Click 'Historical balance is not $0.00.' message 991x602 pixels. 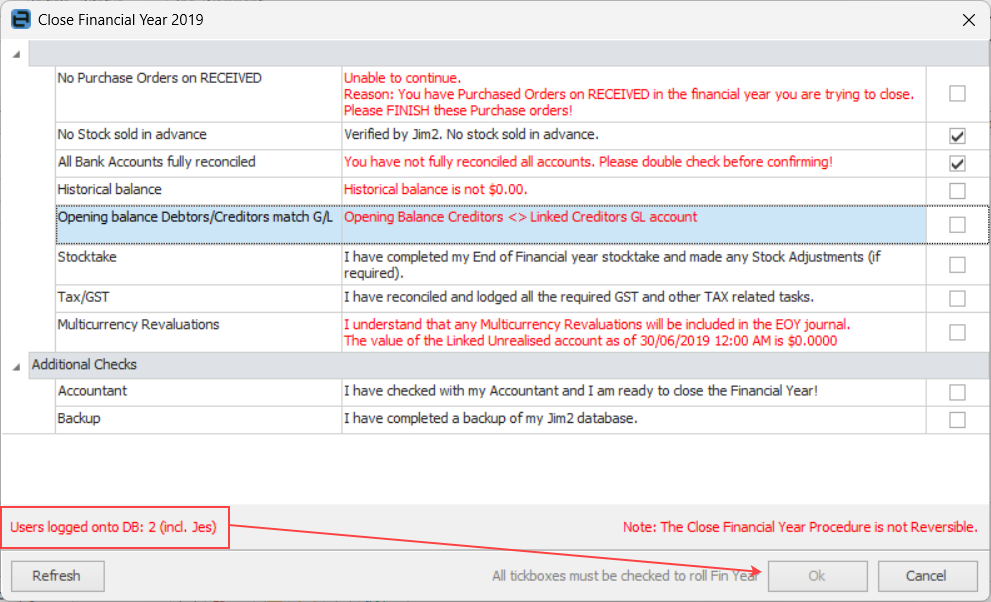coord(435,190)
